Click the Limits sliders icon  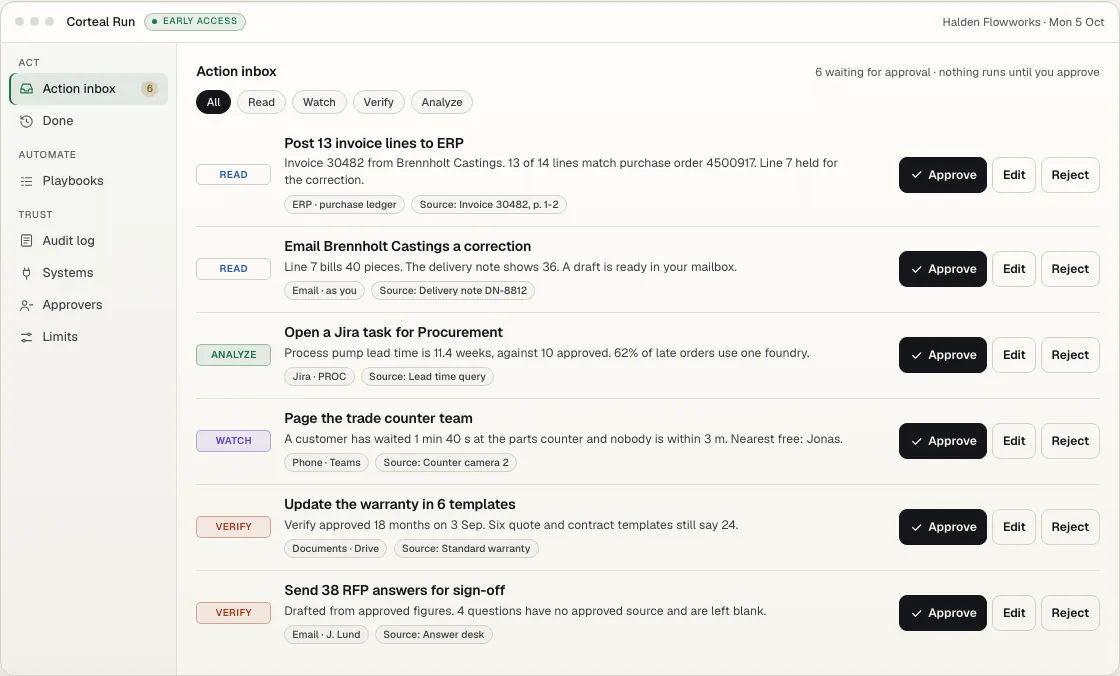26,337
